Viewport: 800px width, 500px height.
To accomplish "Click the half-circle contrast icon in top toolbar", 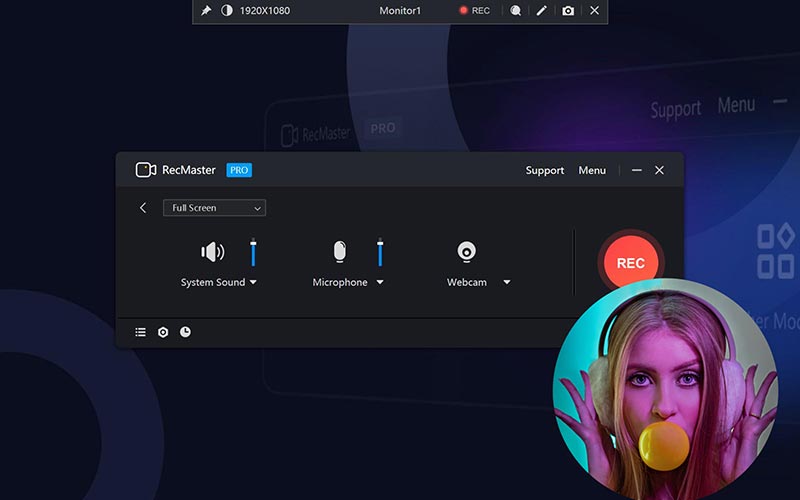I will (227, 10).
